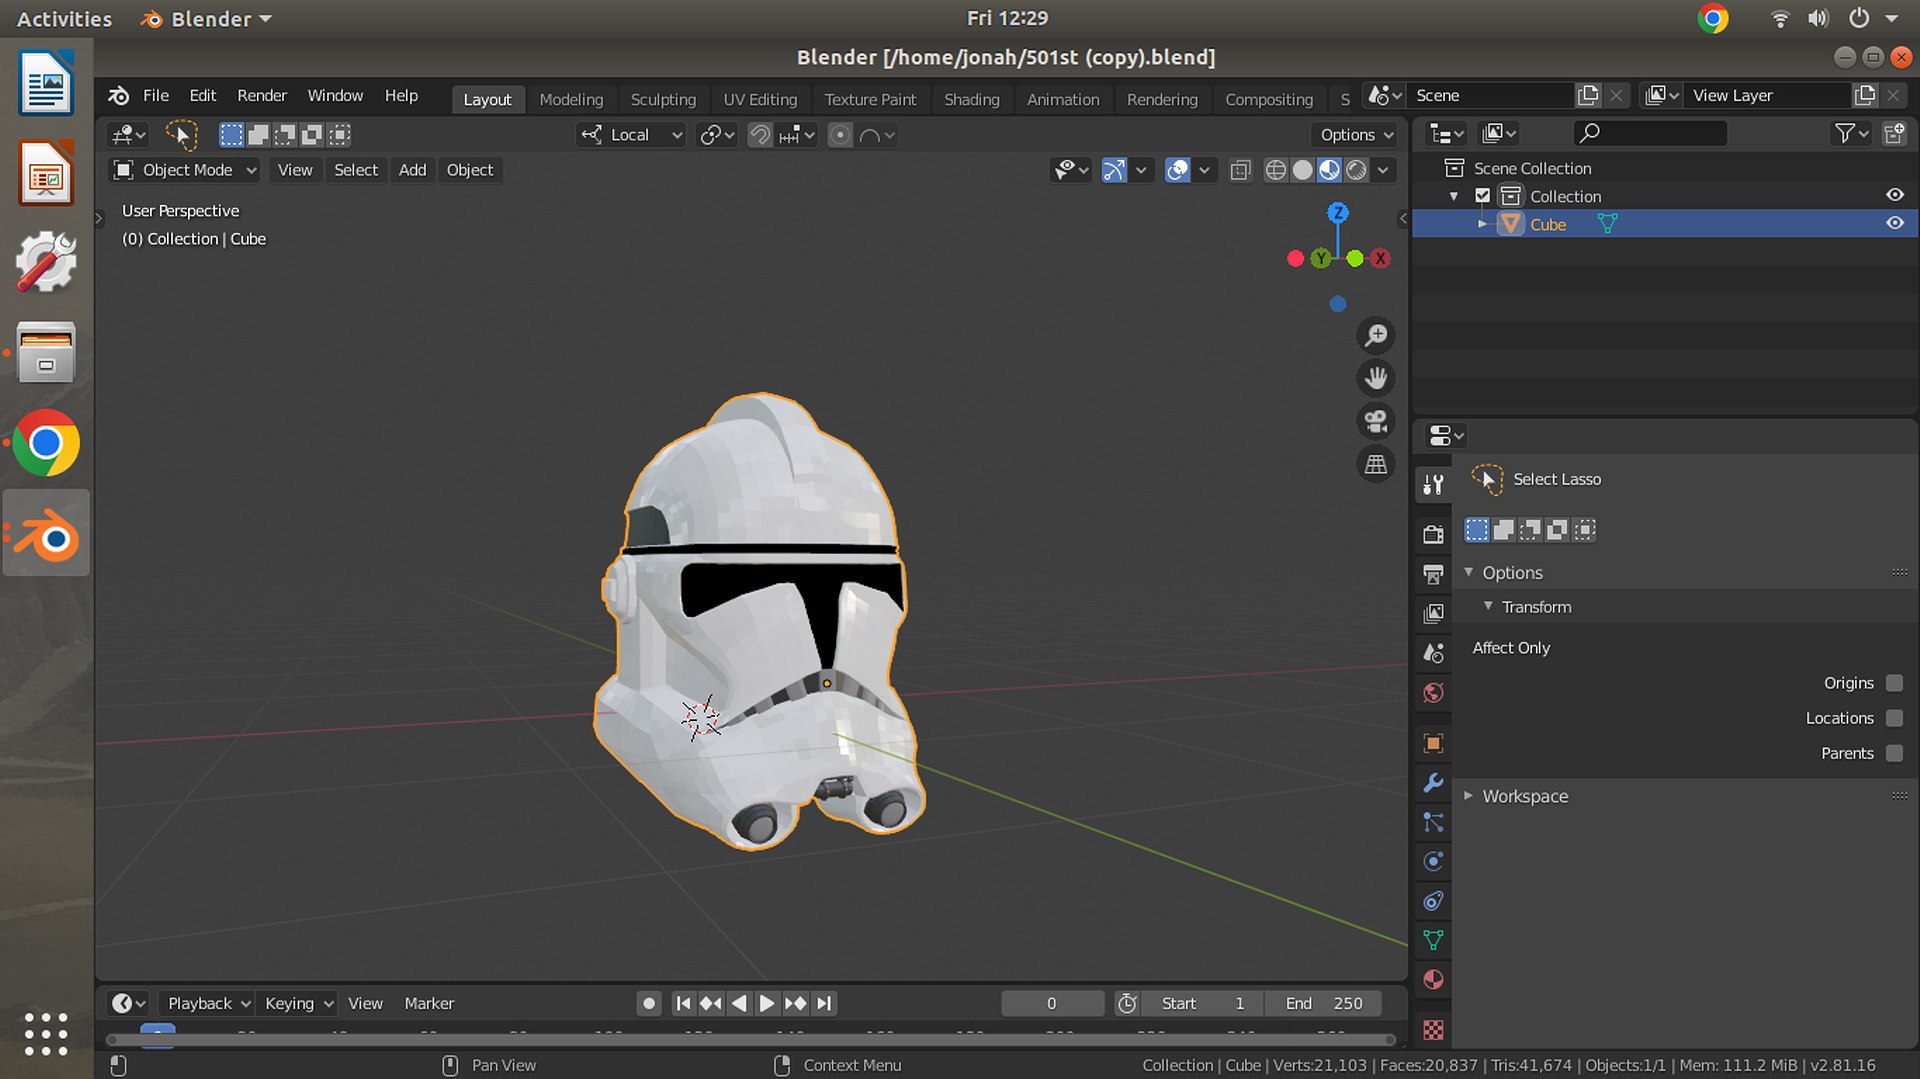
Task: Open Particle properties tab
Action: pos(1433,822)
